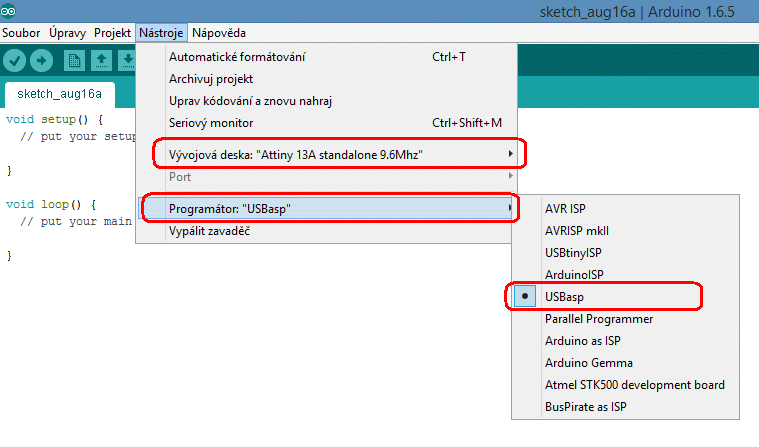Viewport: 759px width, 447px height.
Task: Select Arduino Gemma programmer
Action: tap(625, 363)
